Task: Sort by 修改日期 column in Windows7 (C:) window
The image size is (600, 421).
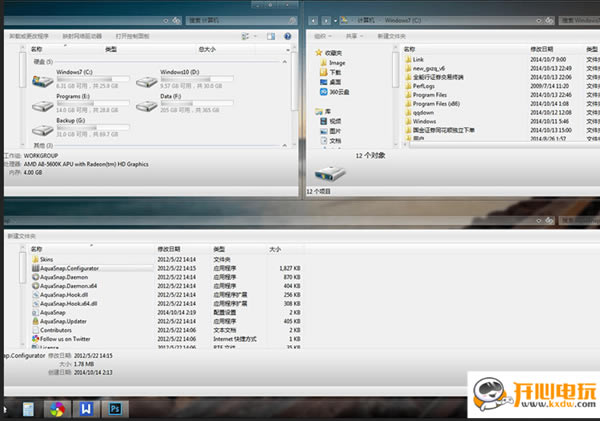Action: 542,49
